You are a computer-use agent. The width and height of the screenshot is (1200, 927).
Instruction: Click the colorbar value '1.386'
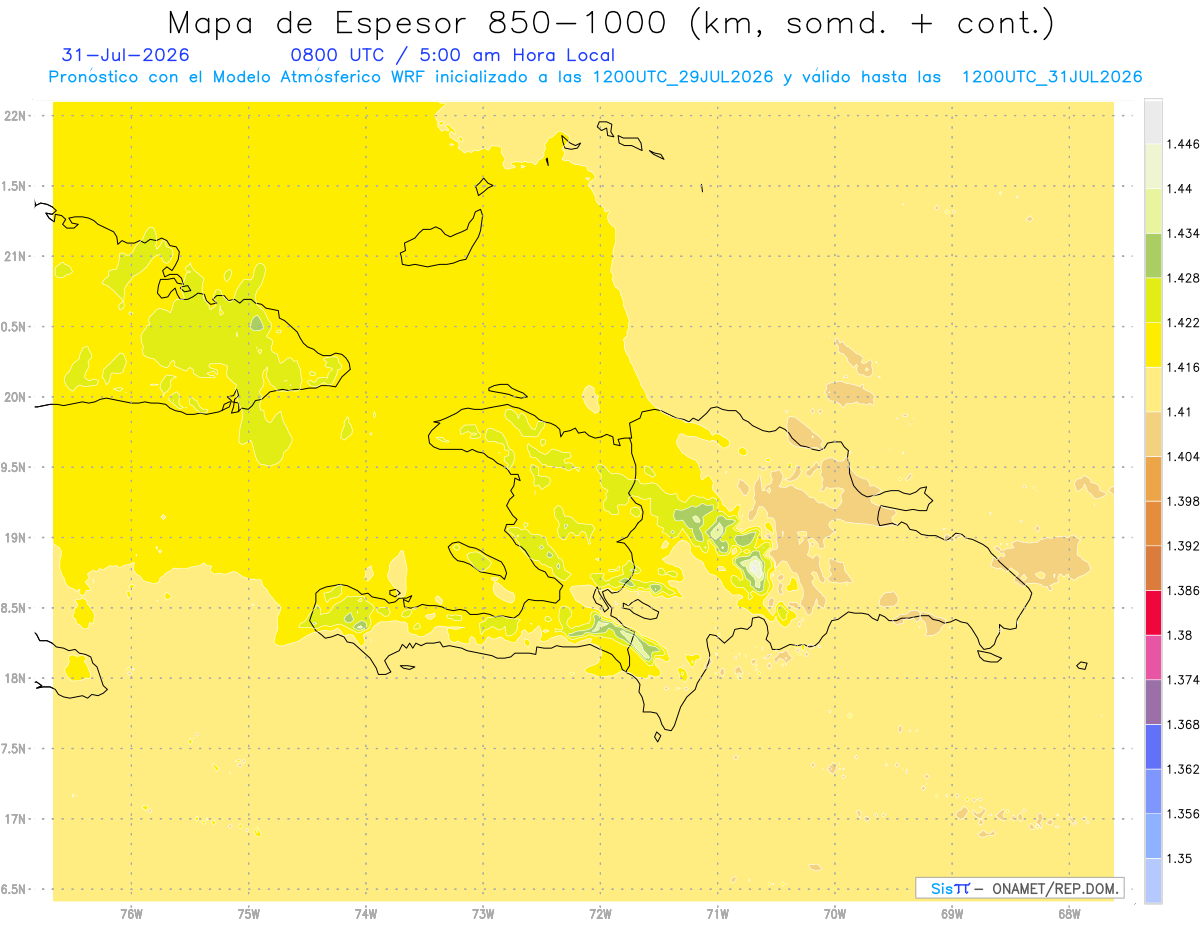pyautogui.click(x=1183, y=590)
